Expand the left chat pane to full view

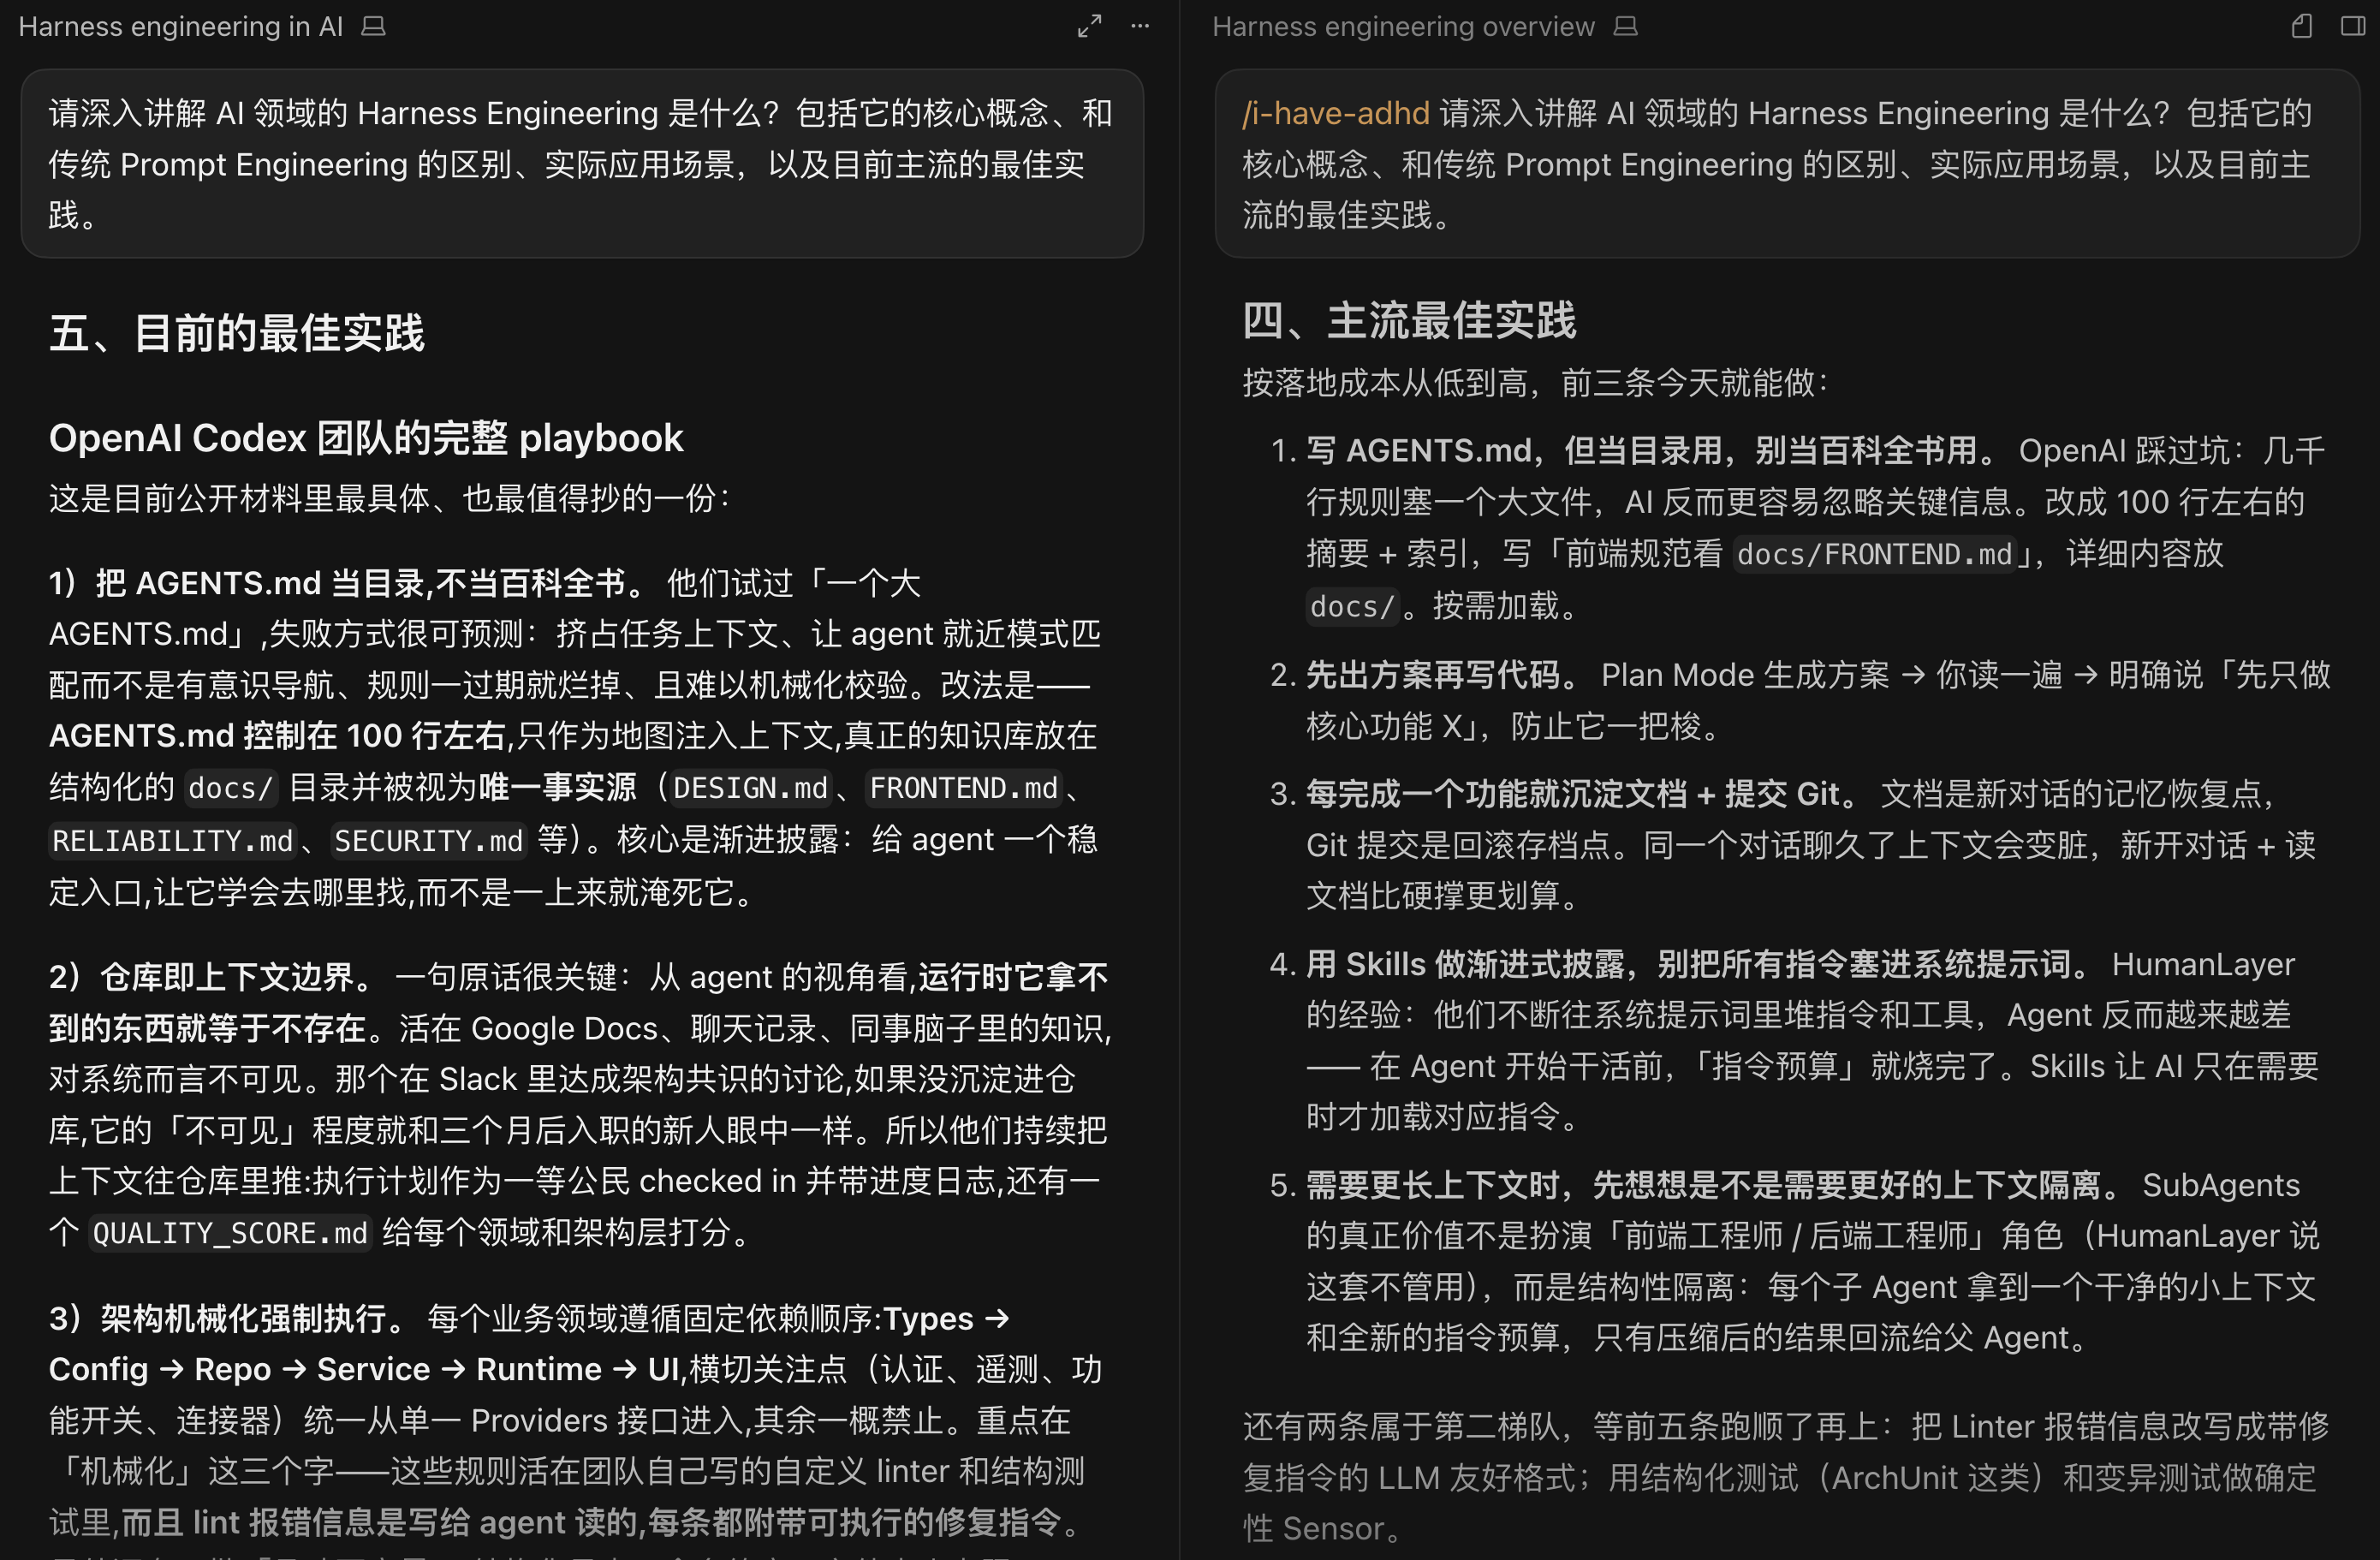1089,26
